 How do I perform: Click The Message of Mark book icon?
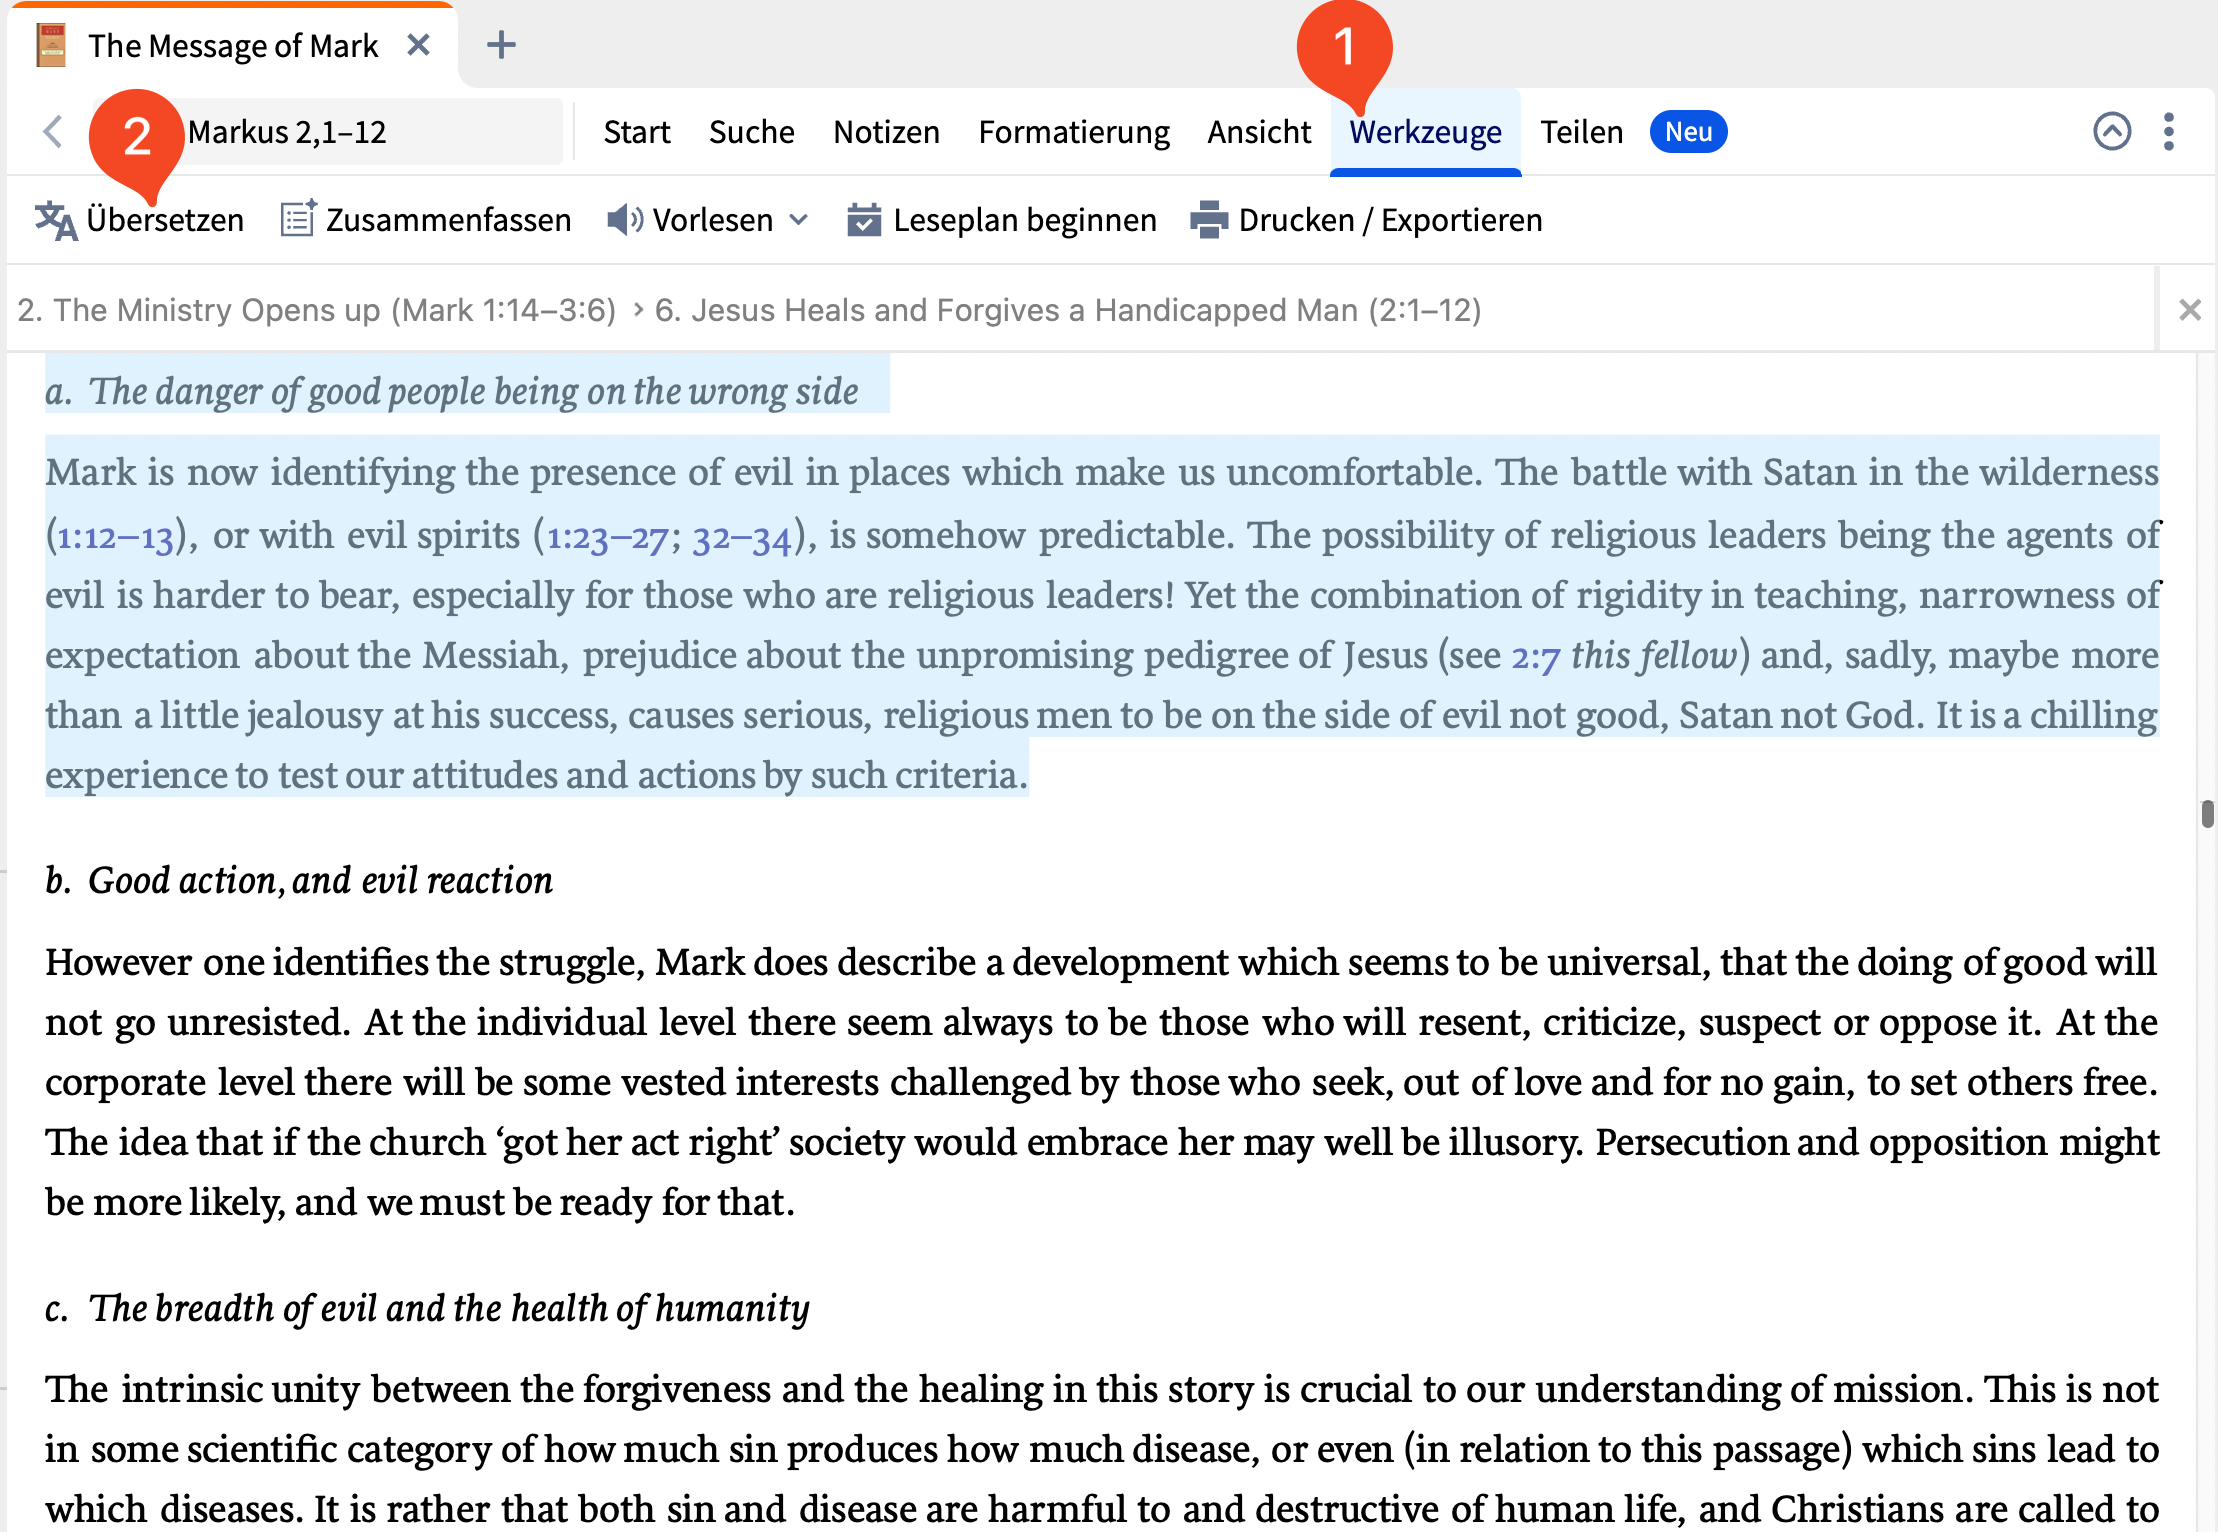[x=50, y=46]
